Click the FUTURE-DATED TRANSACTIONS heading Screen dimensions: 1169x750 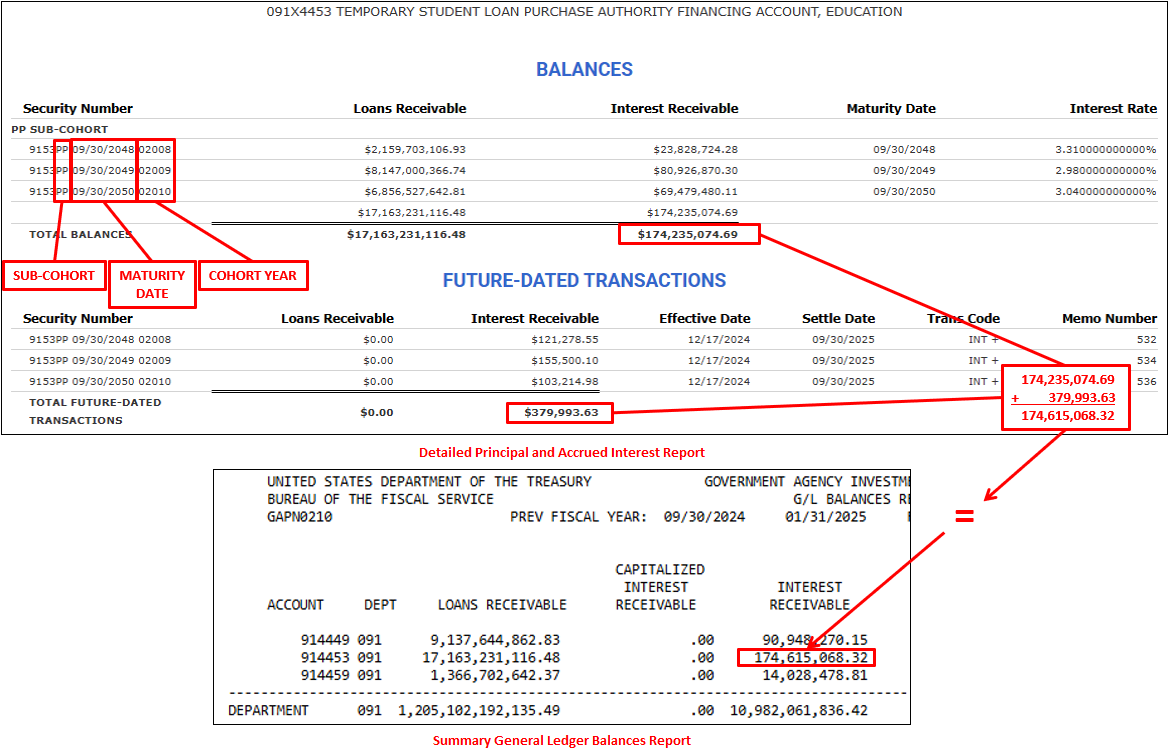[585, 281]
